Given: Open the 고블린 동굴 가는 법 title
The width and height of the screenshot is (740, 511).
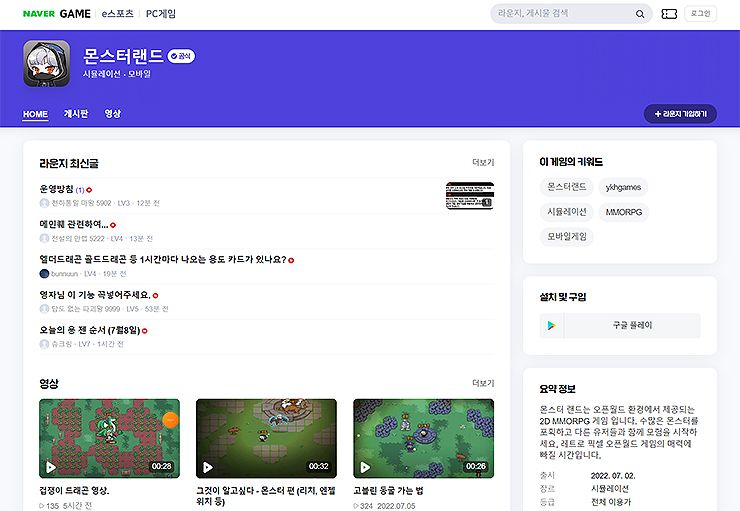Looking at the screenshot, I should 388,491.
